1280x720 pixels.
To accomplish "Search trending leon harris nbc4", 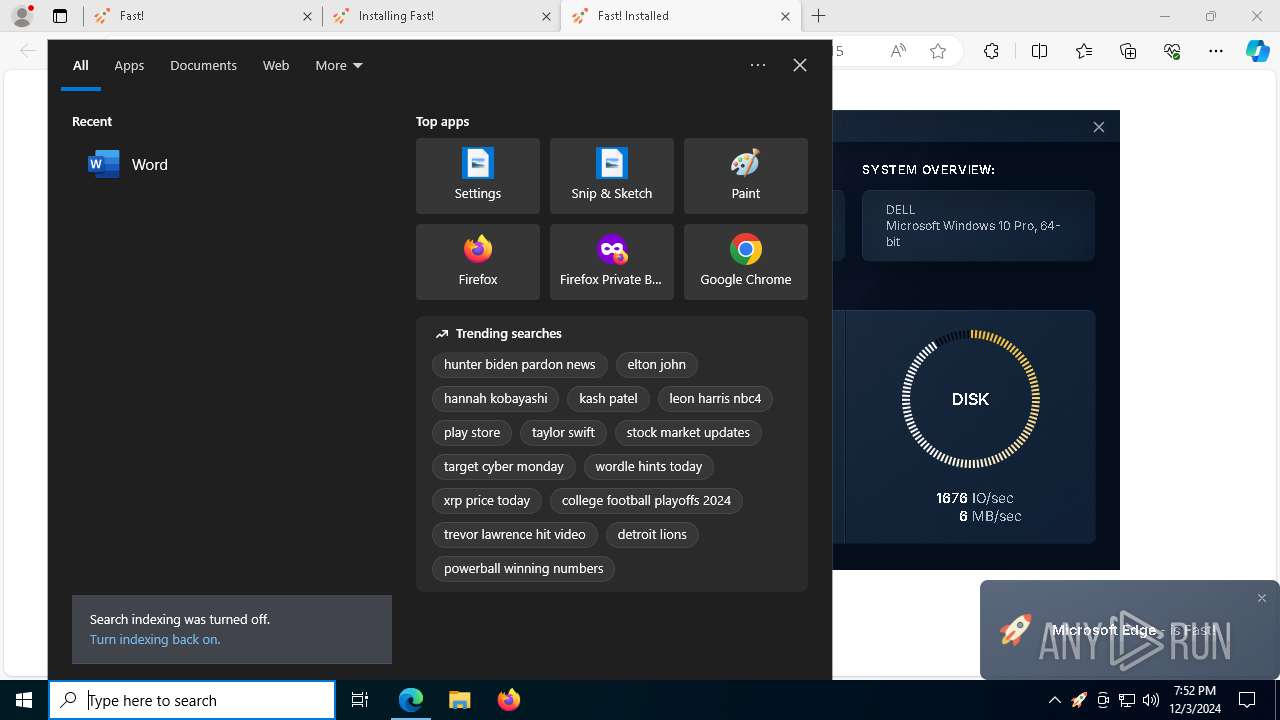I will coord(715,399).
